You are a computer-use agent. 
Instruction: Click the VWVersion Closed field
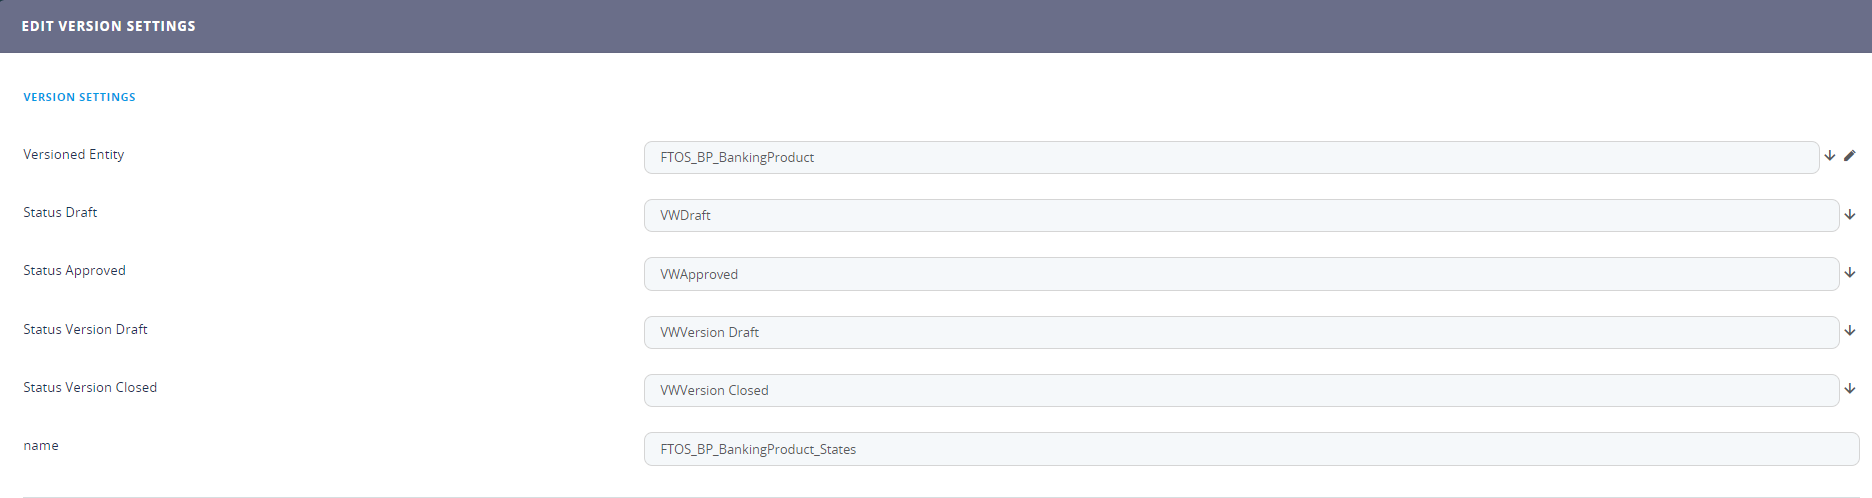coord(1240,390)
